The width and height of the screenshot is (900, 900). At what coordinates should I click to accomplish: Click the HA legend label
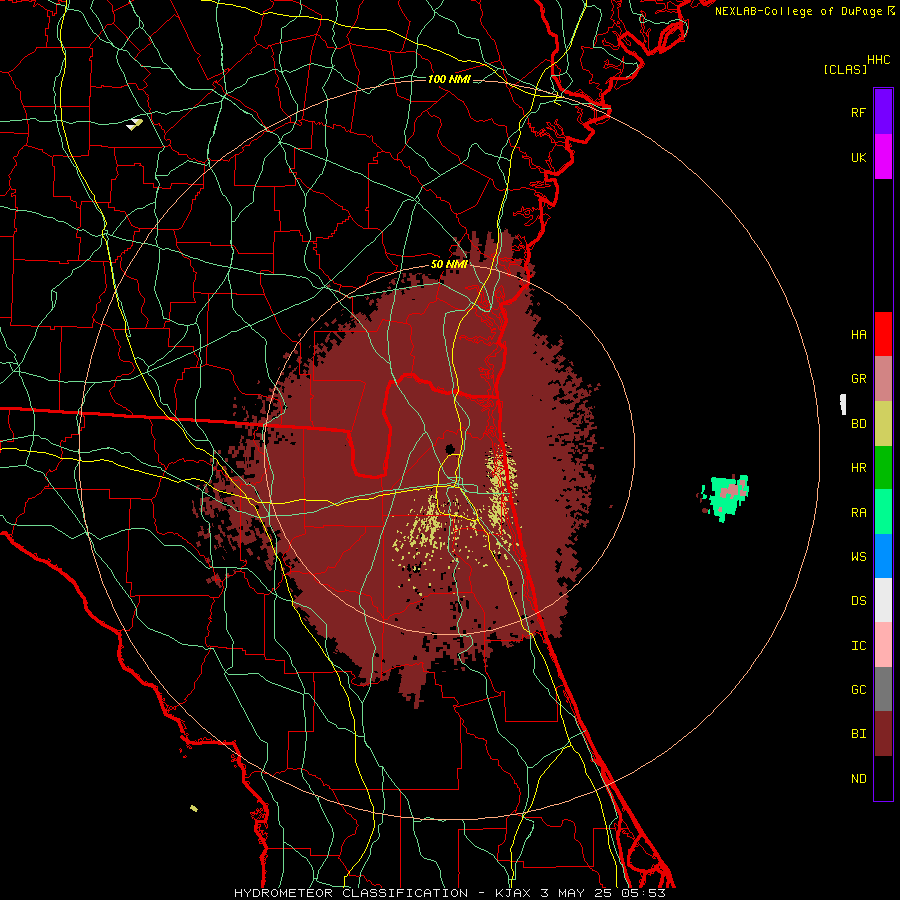(x=858, y=334)
